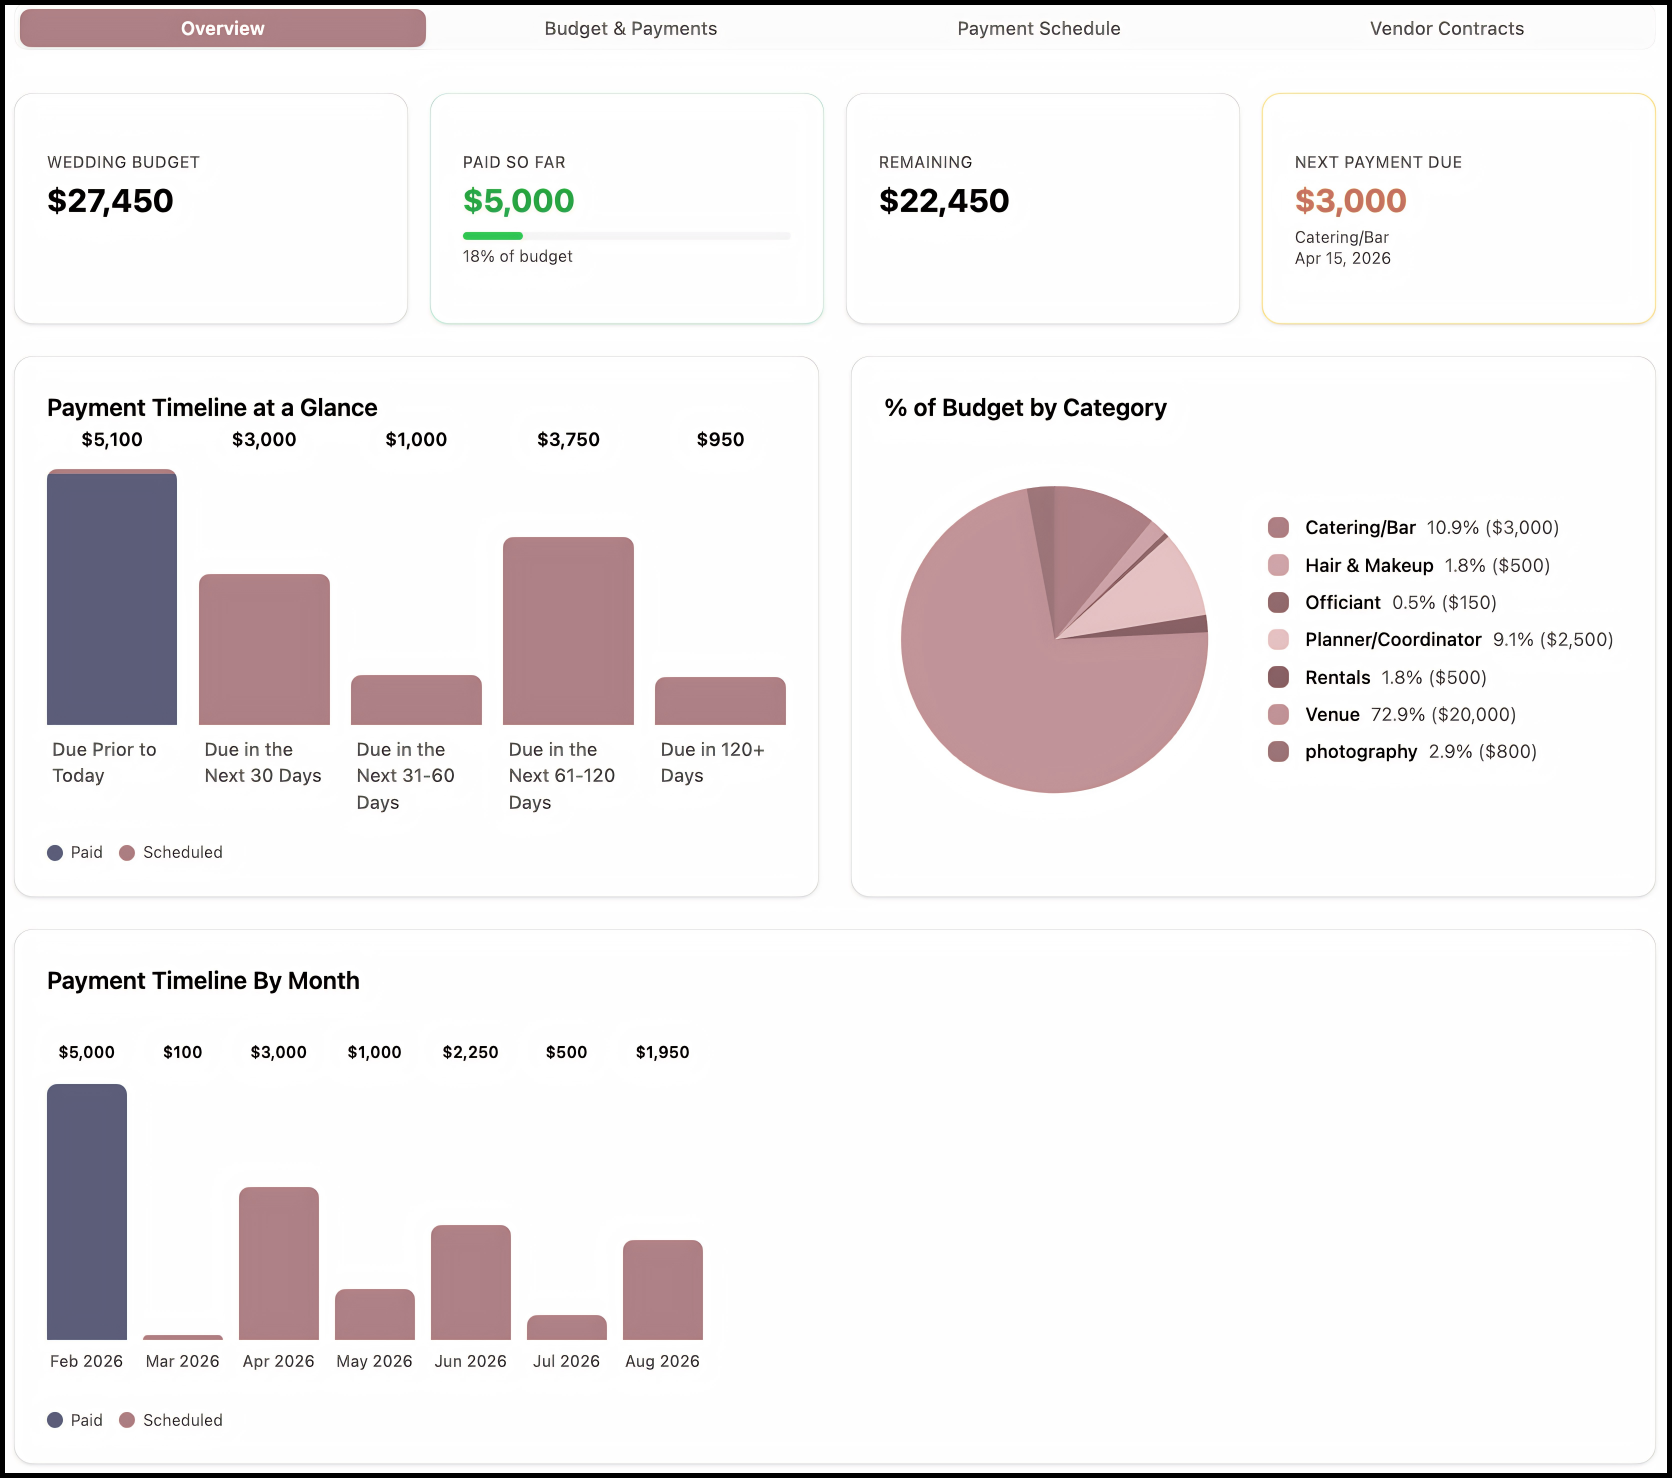This screenshot has height=1478, width=1672.
Task: Click the Wedding Budget summary card
Action: tap(211, 207)
